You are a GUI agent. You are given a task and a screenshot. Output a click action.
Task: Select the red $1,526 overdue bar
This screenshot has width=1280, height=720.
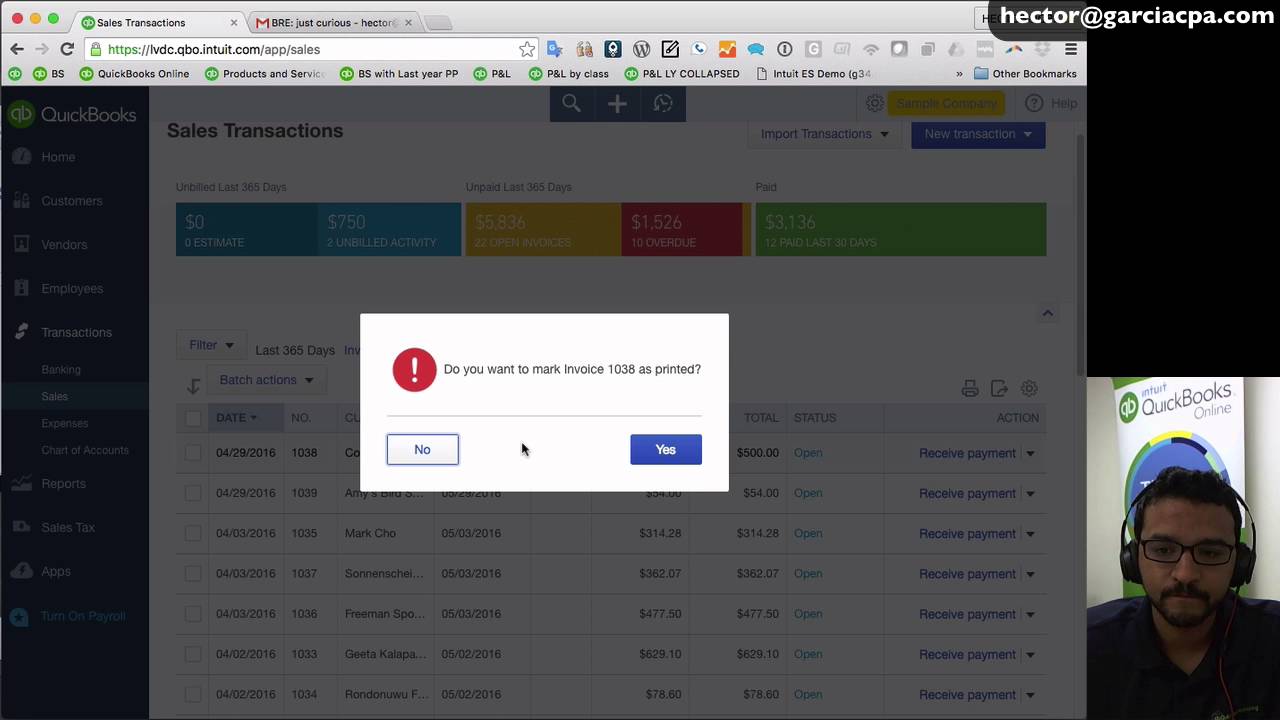(x=683, y=229)
